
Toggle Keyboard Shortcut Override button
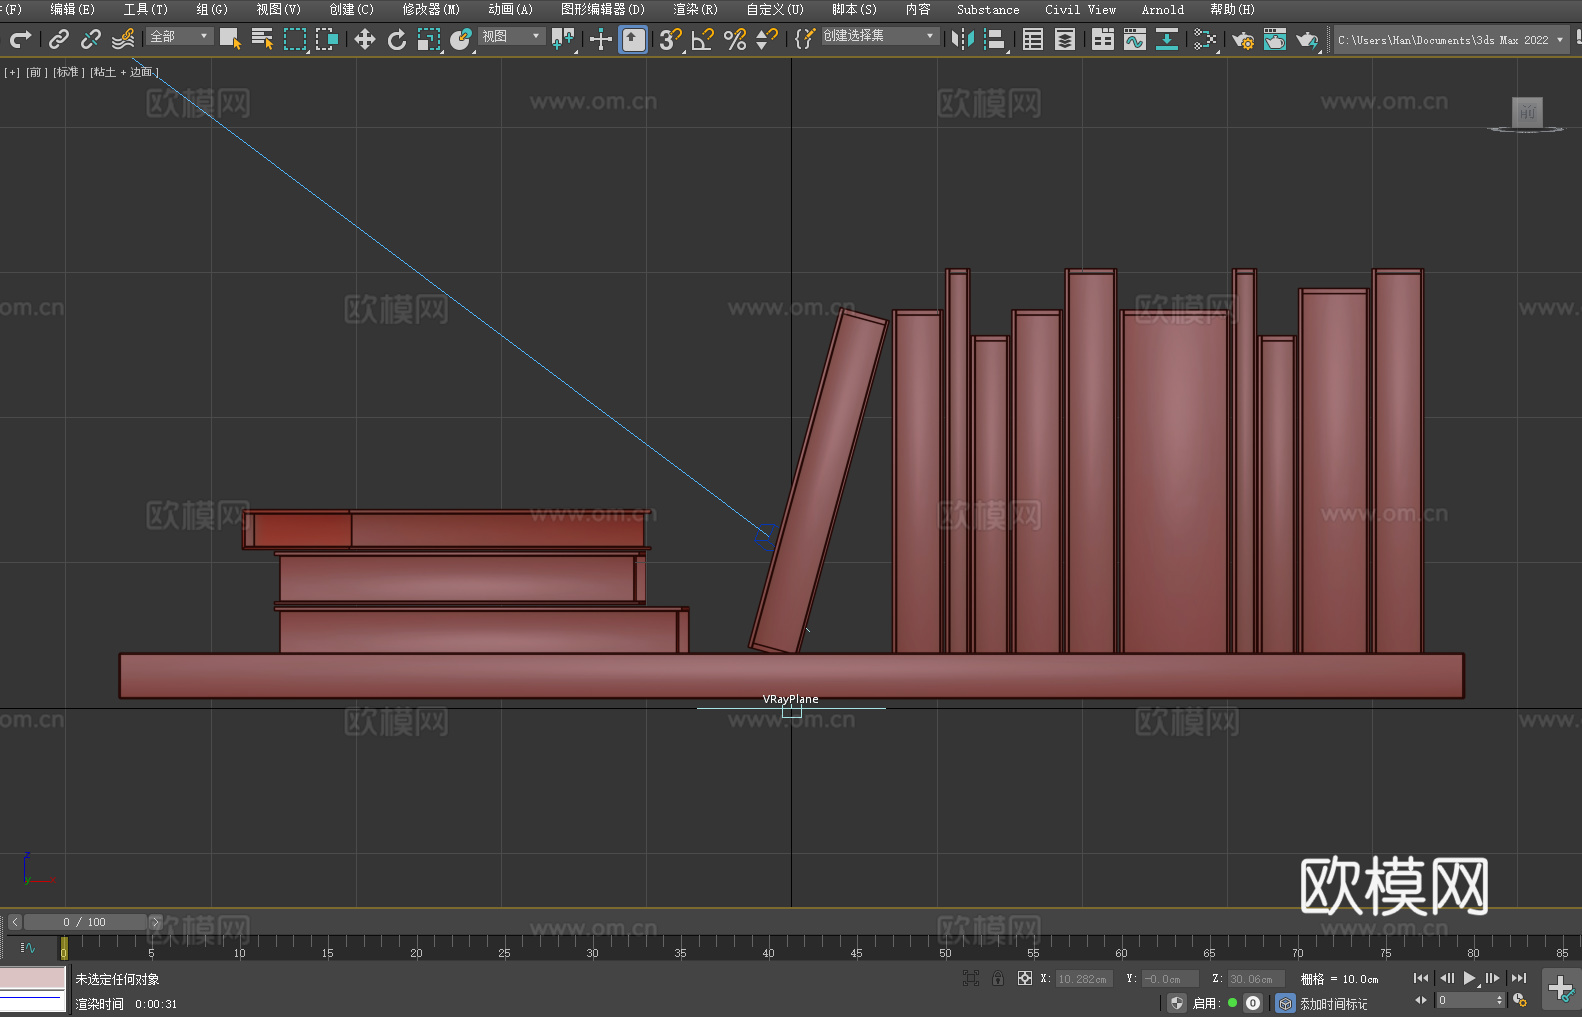[633, 39]
